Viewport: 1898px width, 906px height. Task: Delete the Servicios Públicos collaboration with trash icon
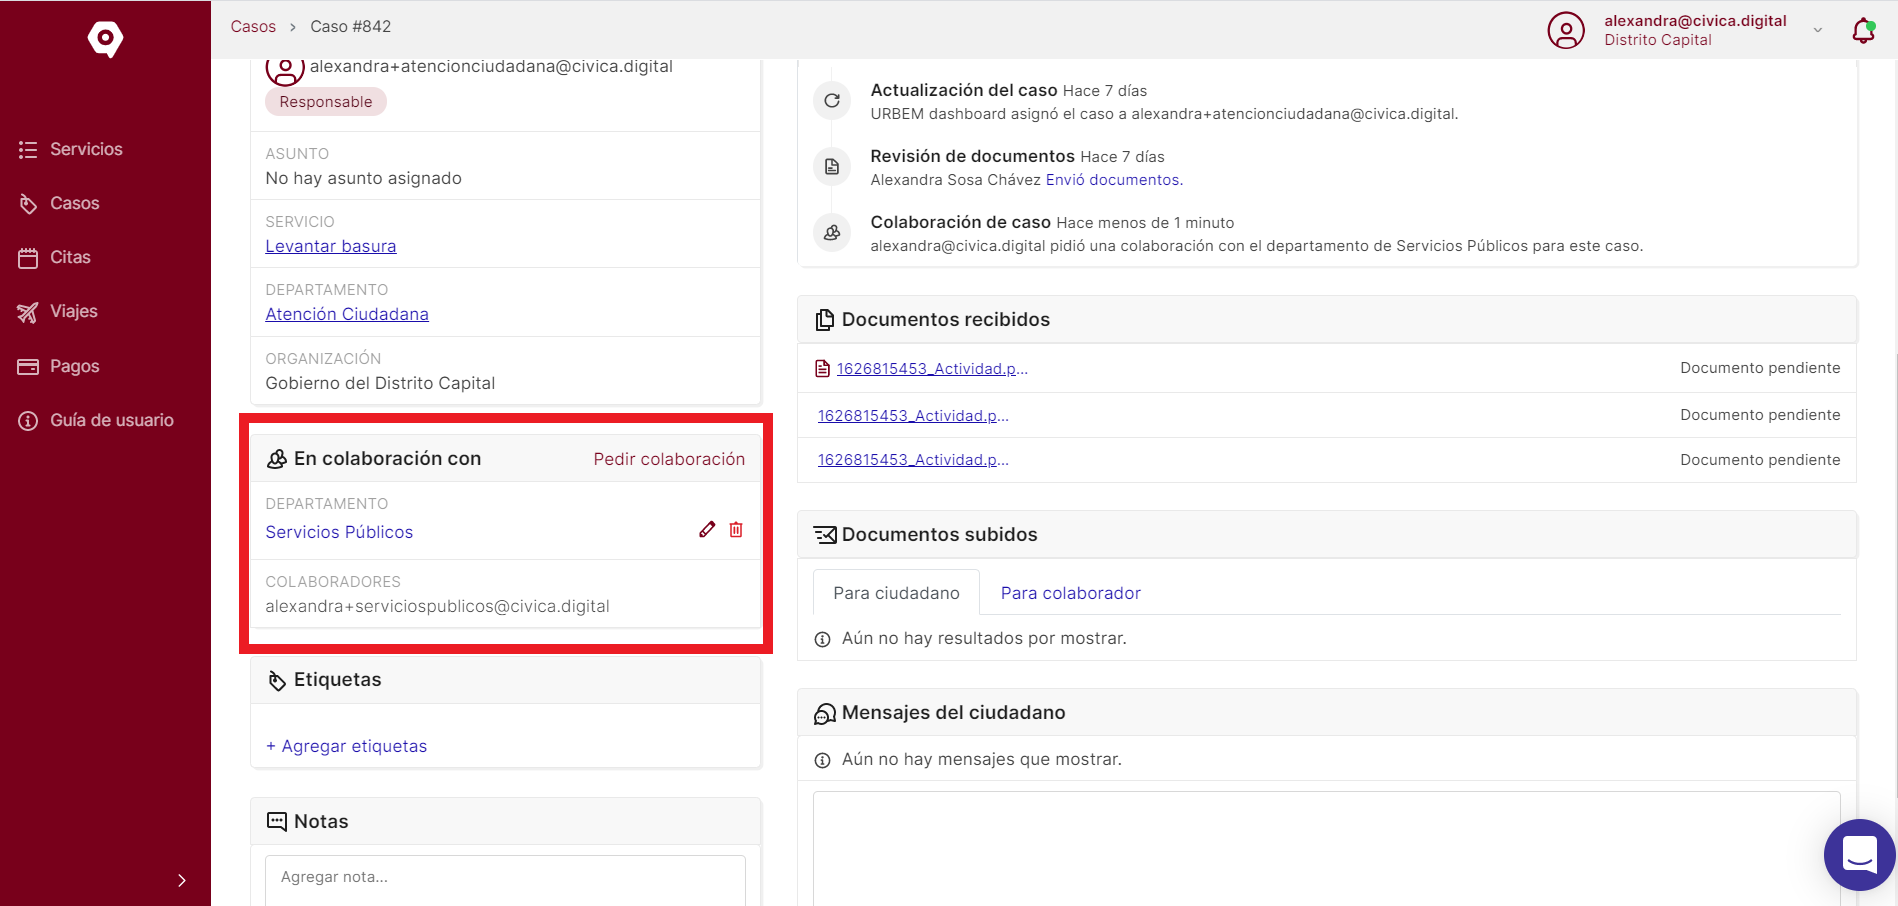click(x=736, y=529)
